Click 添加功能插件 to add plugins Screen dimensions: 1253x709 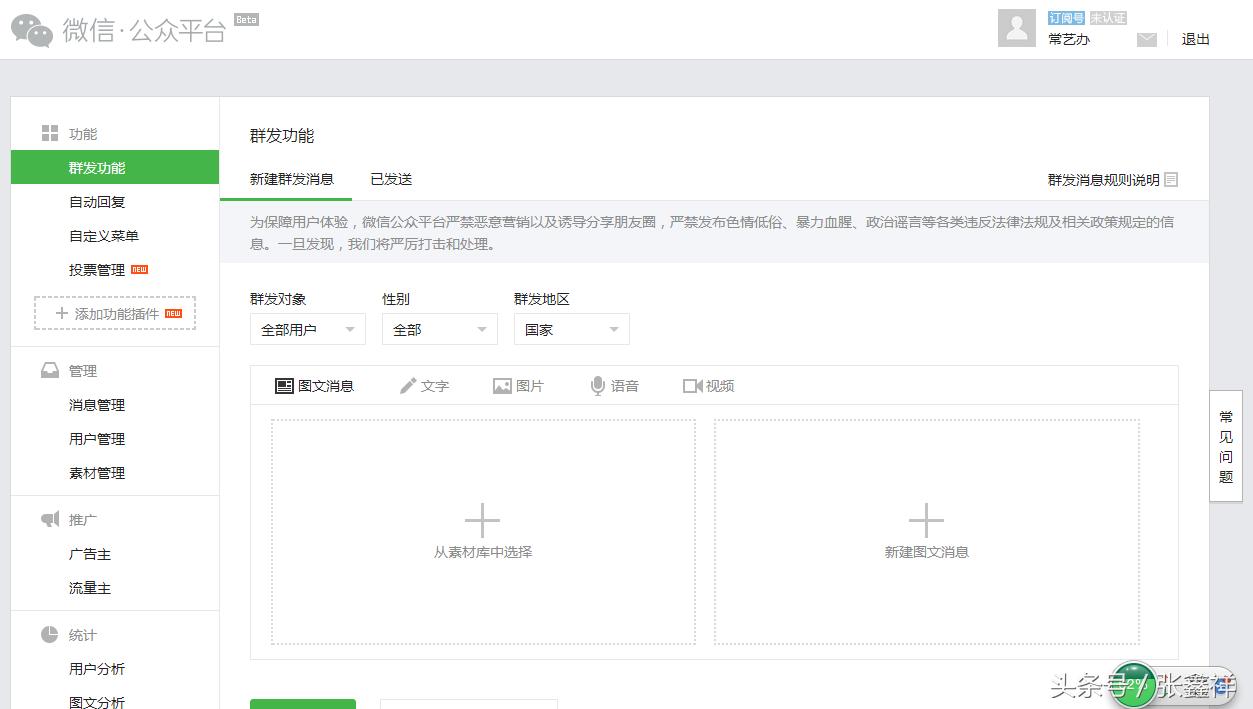[x=114, y=313]
